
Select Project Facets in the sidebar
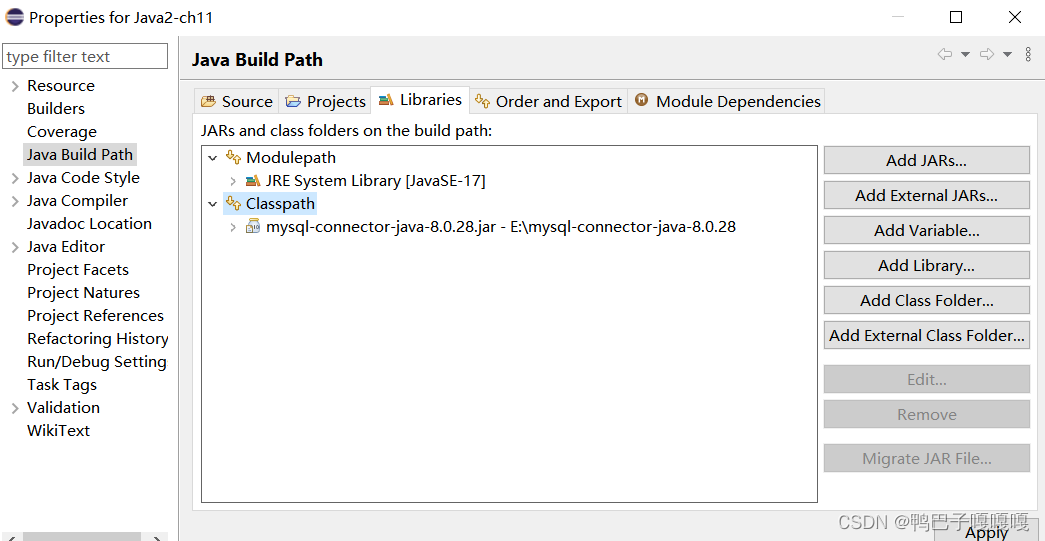pos(78,270)
